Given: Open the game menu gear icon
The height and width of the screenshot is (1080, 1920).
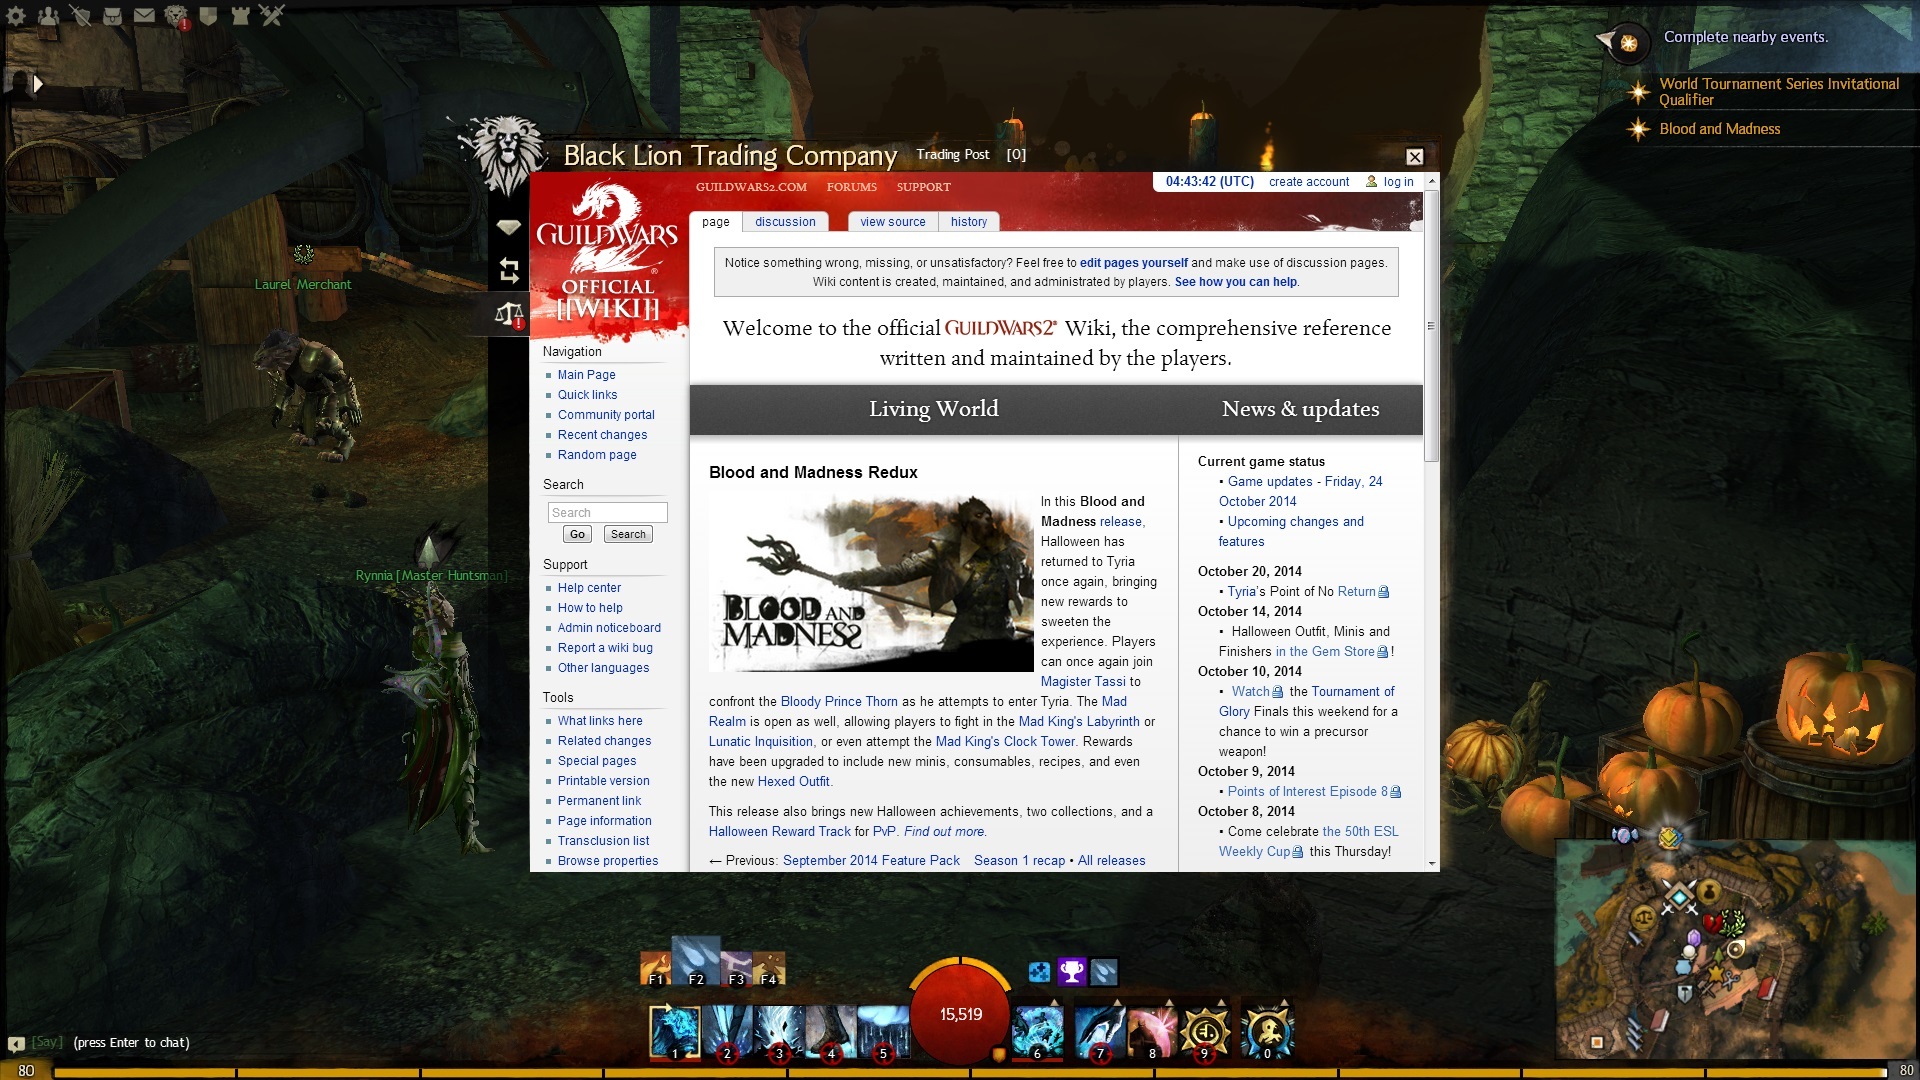Looking at the screenshot, I should coord(16,15).
